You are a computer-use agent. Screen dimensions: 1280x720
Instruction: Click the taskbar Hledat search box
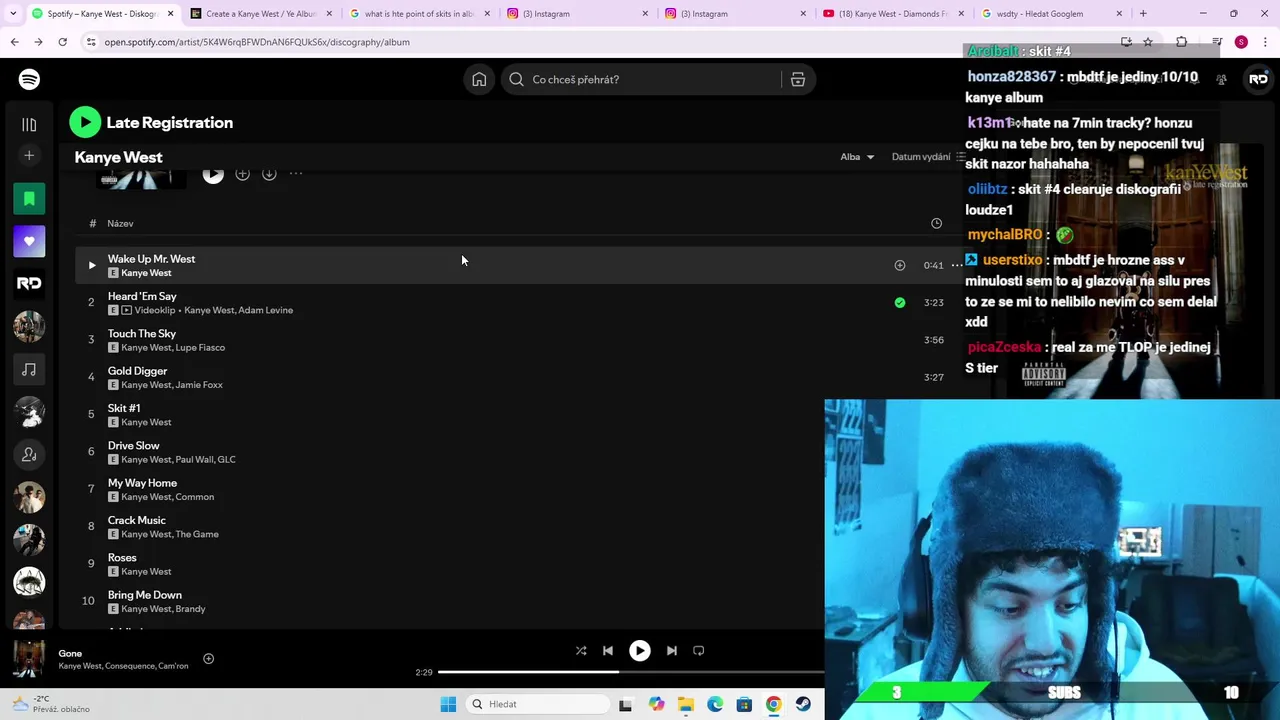click(538, 704)
